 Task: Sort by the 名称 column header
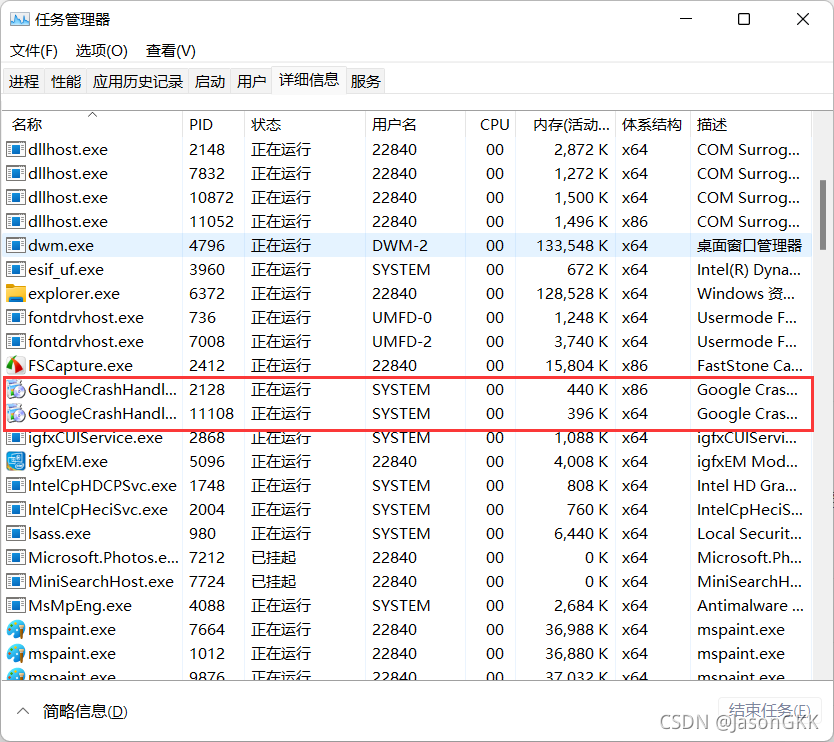point(93,124)
